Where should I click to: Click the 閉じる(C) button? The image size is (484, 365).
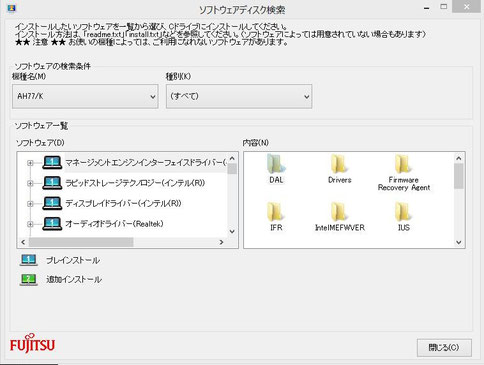coord(444,348)
